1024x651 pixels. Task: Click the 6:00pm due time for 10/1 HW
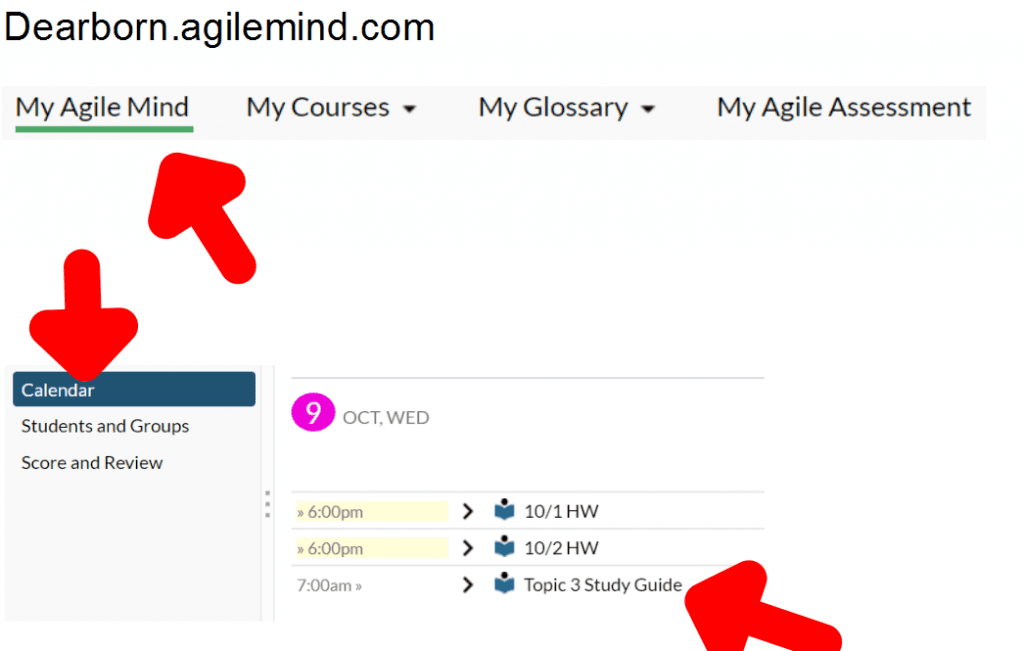click(x=335, y=512)
